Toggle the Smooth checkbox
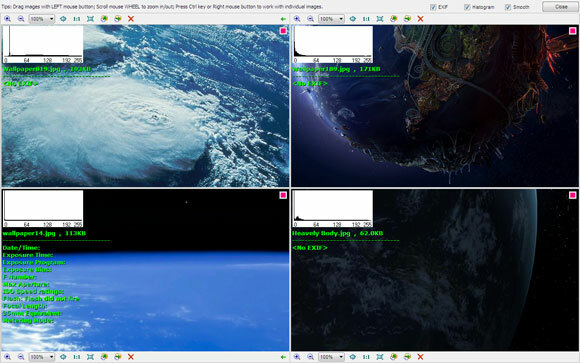580x363 pixels. click(508, 7)
